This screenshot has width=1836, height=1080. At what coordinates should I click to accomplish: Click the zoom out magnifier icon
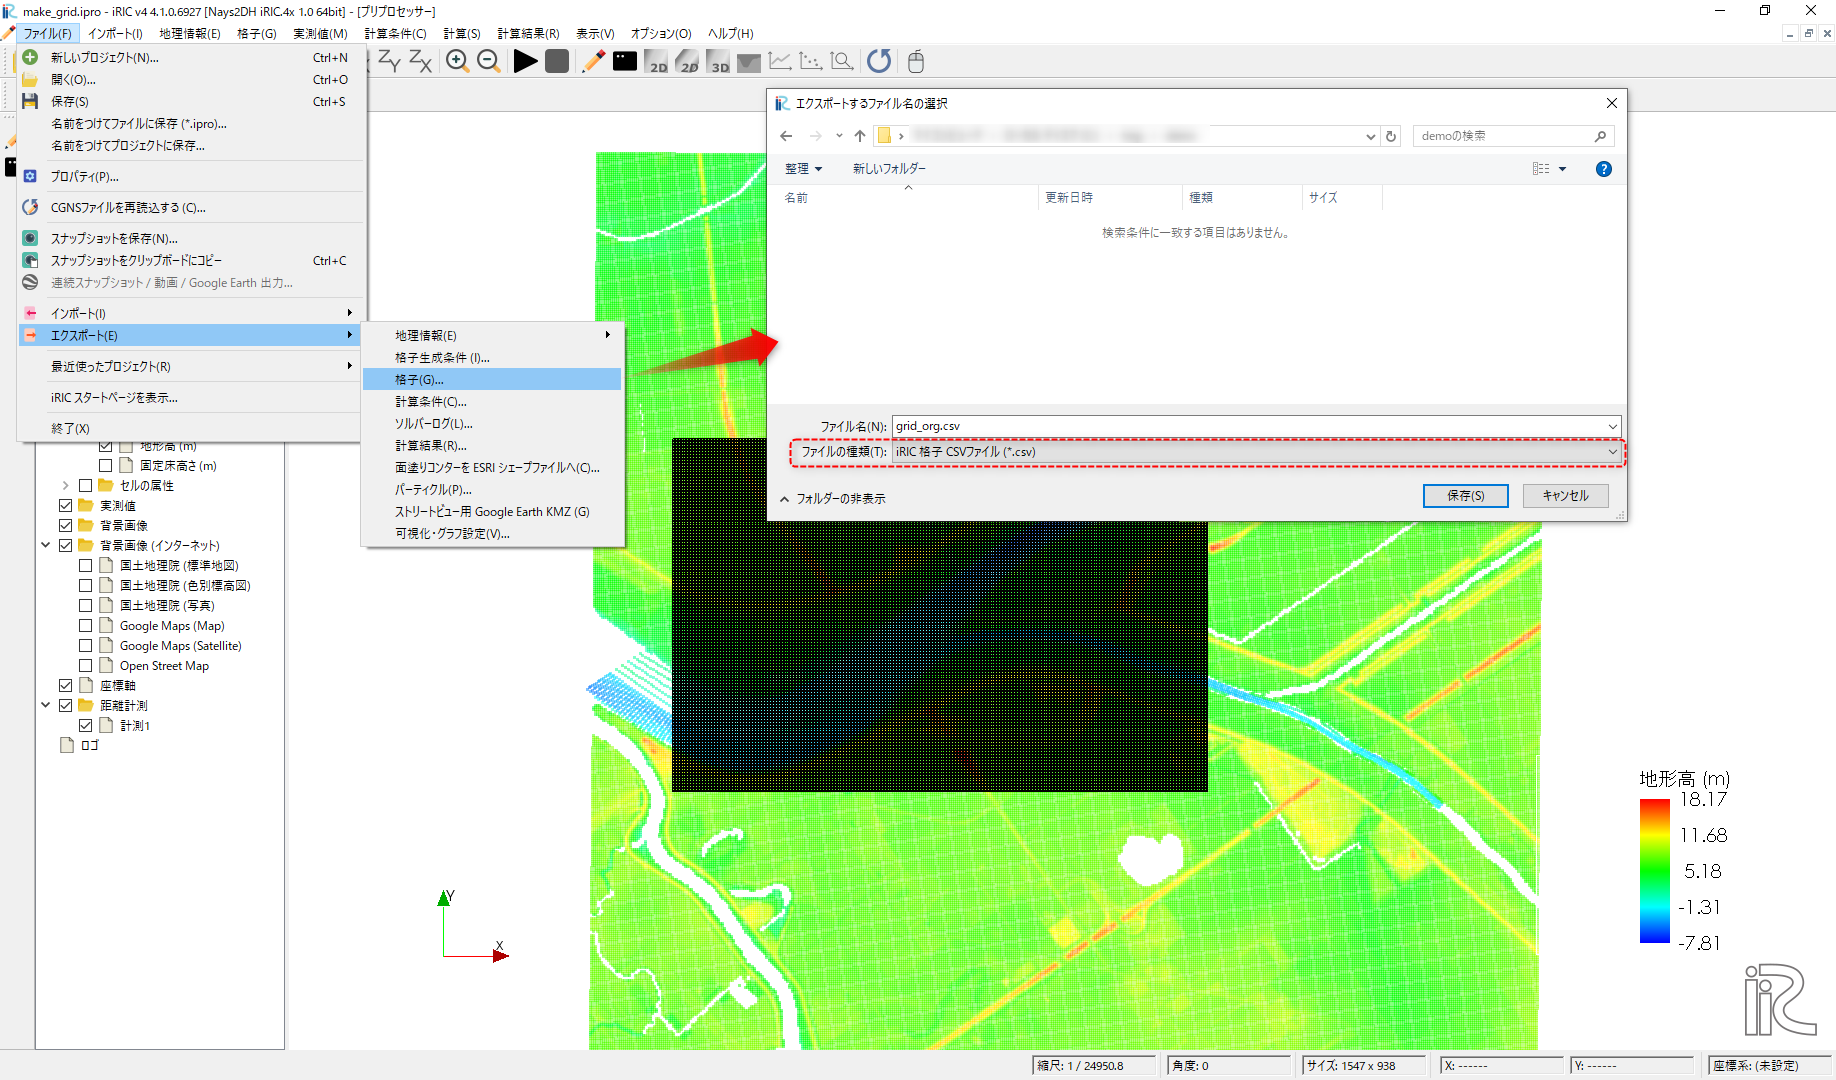click(x=488, y=61)
